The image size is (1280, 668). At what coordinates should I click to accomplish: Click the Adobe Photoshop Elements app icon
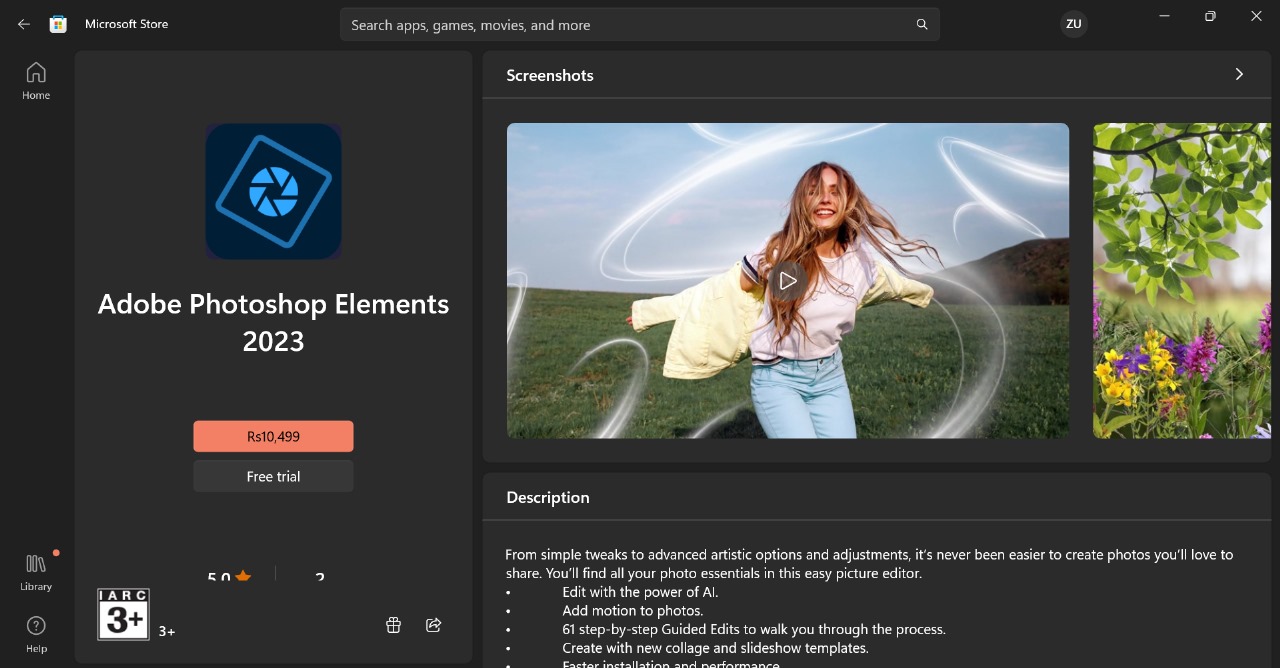click(x=273, y=191)
